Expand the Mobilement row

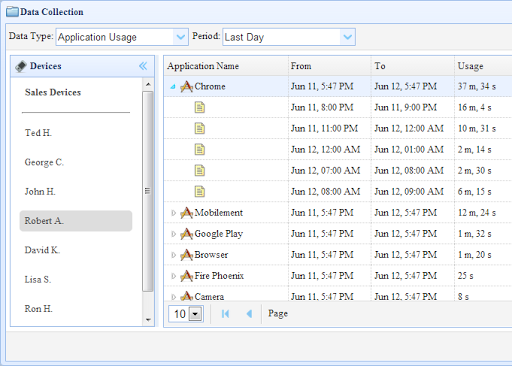click(x=173, y=213)
